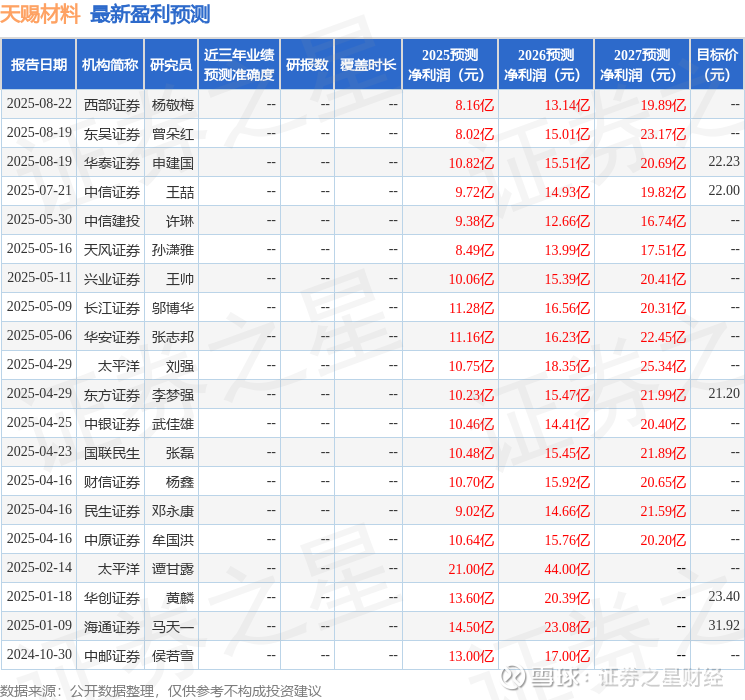This screenshot has height=700, width=745.
Task: Click analyst name 申建国
Action: [x=173, y=163]
